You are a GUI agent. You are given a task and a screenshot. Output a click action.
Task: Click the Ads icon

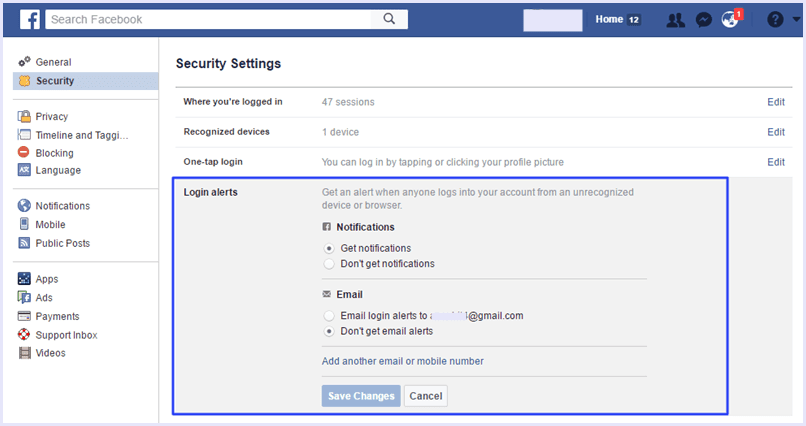(x=24, y=297)
